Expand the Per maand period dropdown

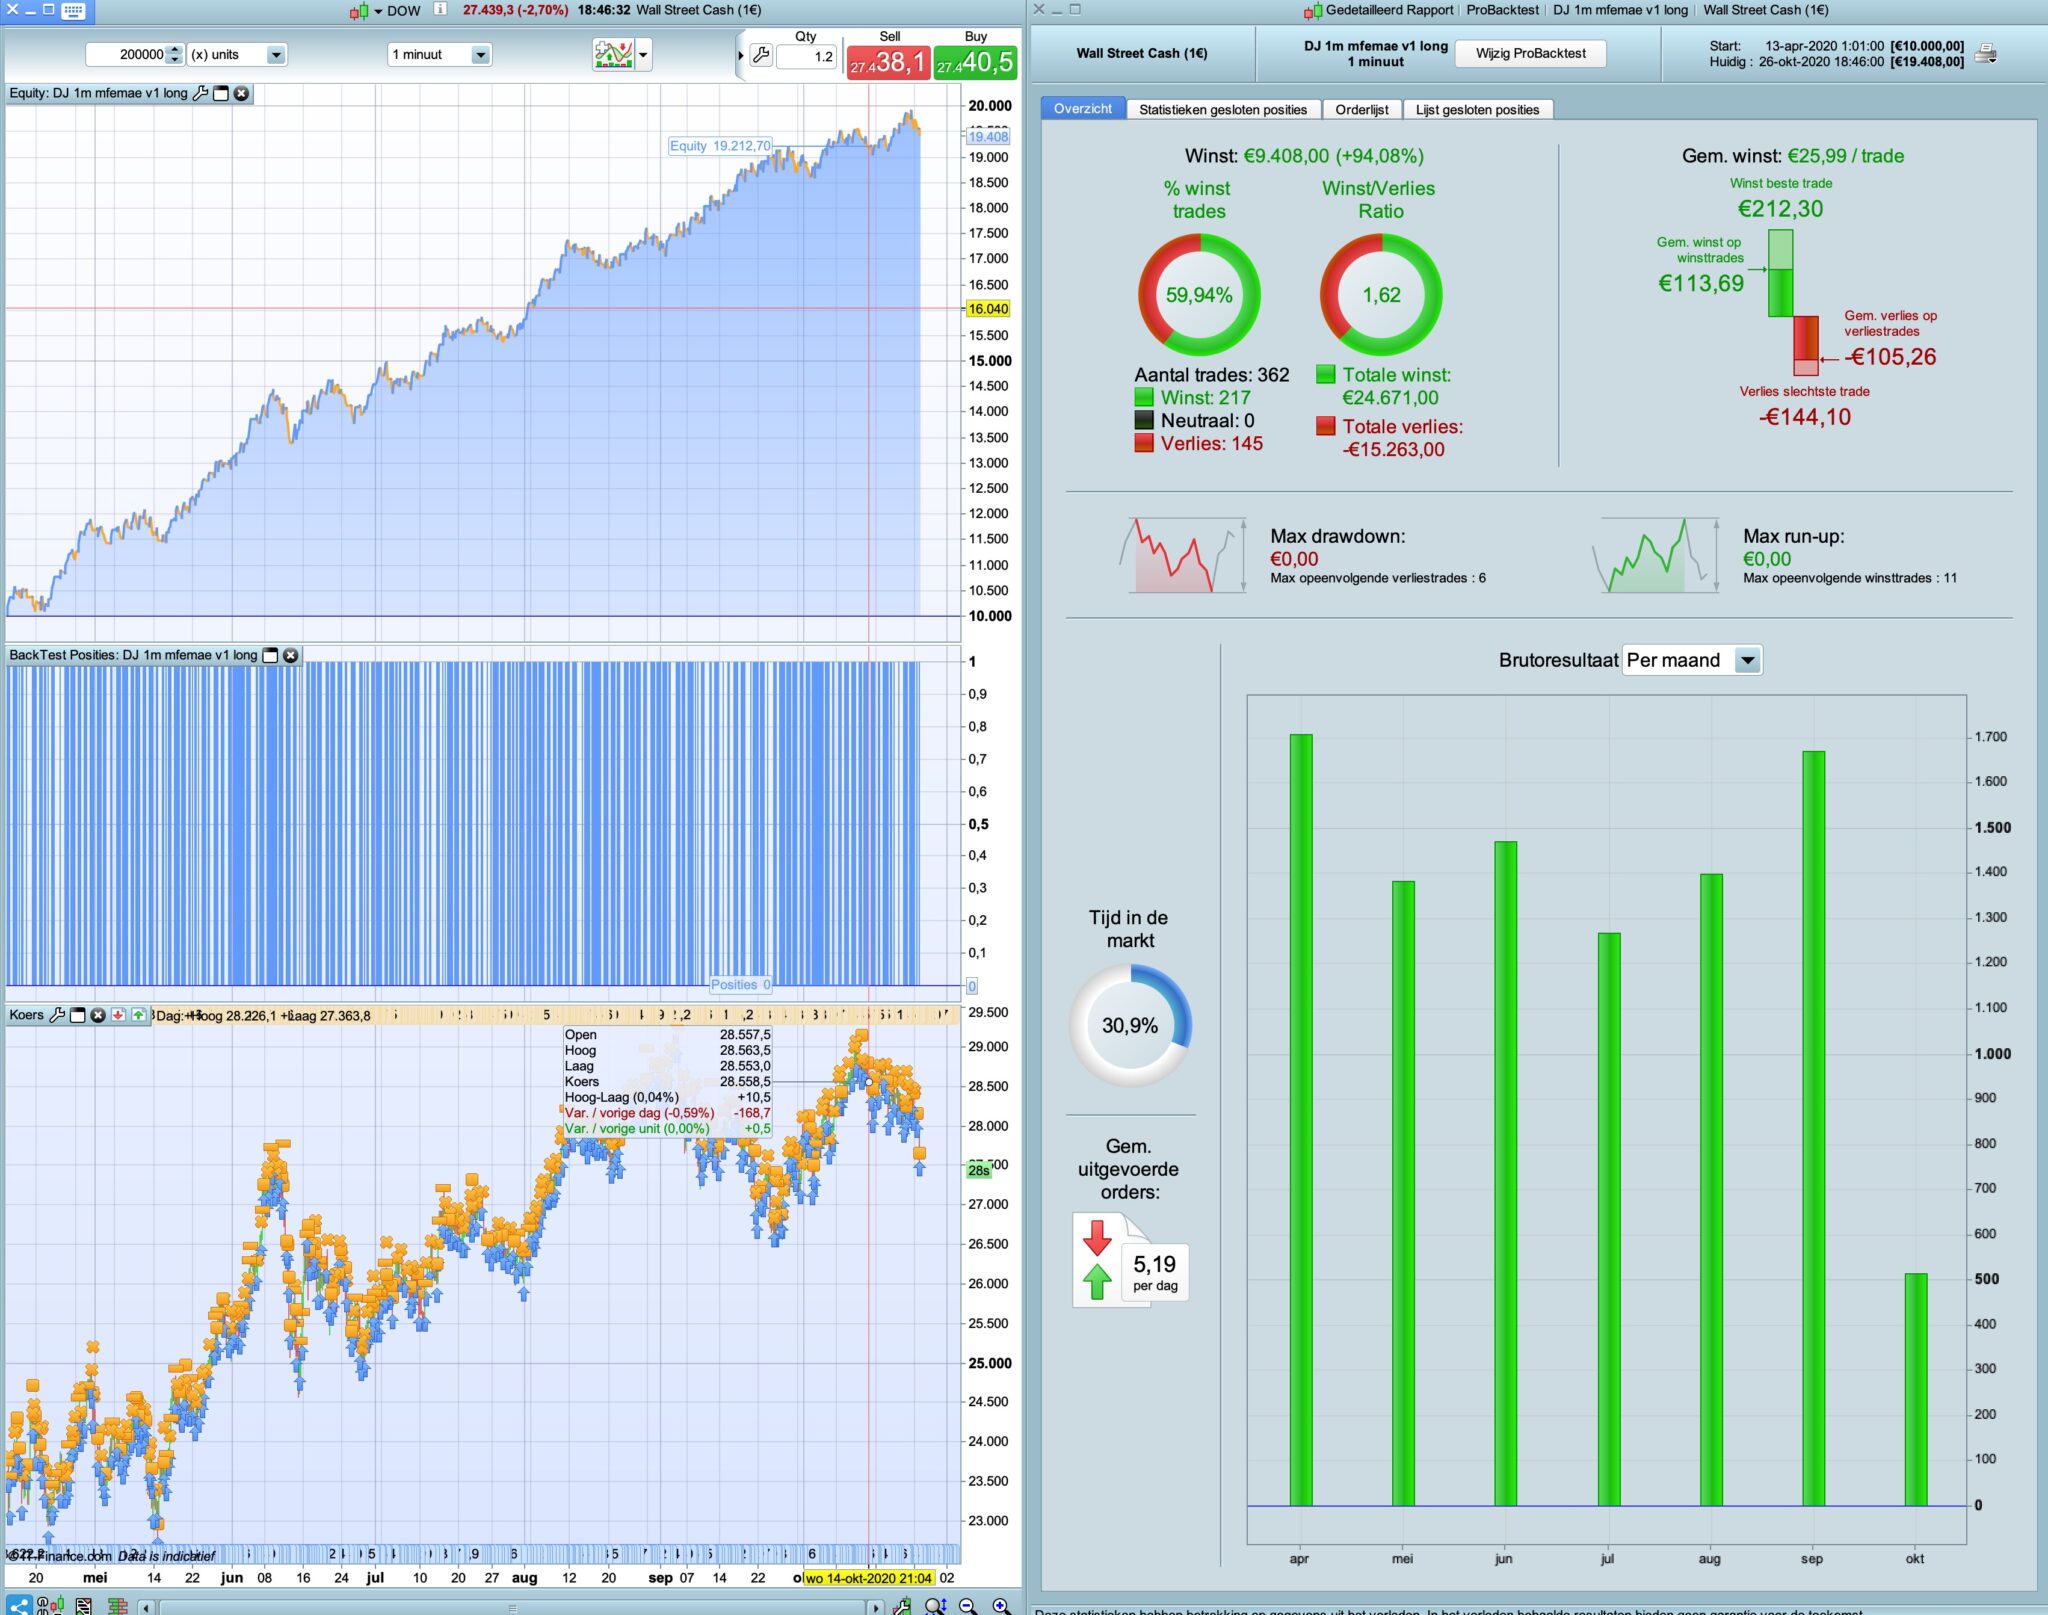coord(1746,660)
